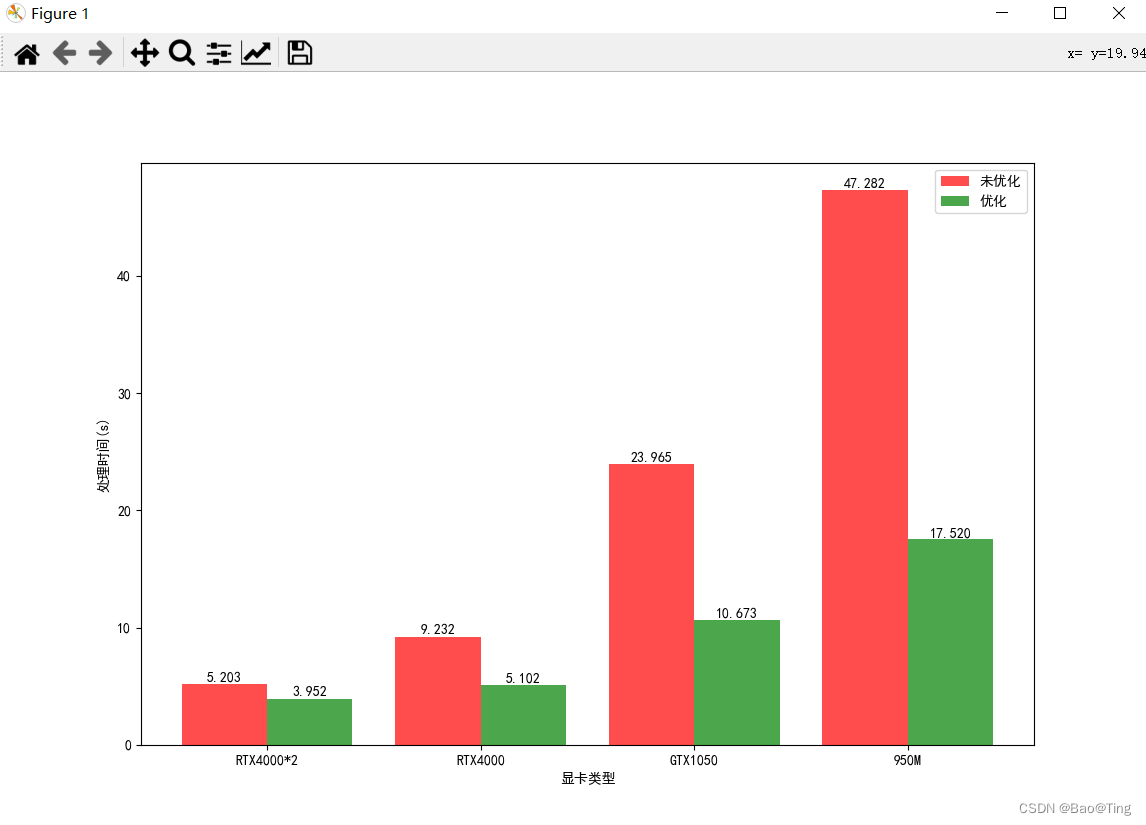Click the y-axis tick label 0
The width and height of the screenshot is (1146, 825).
128,745
